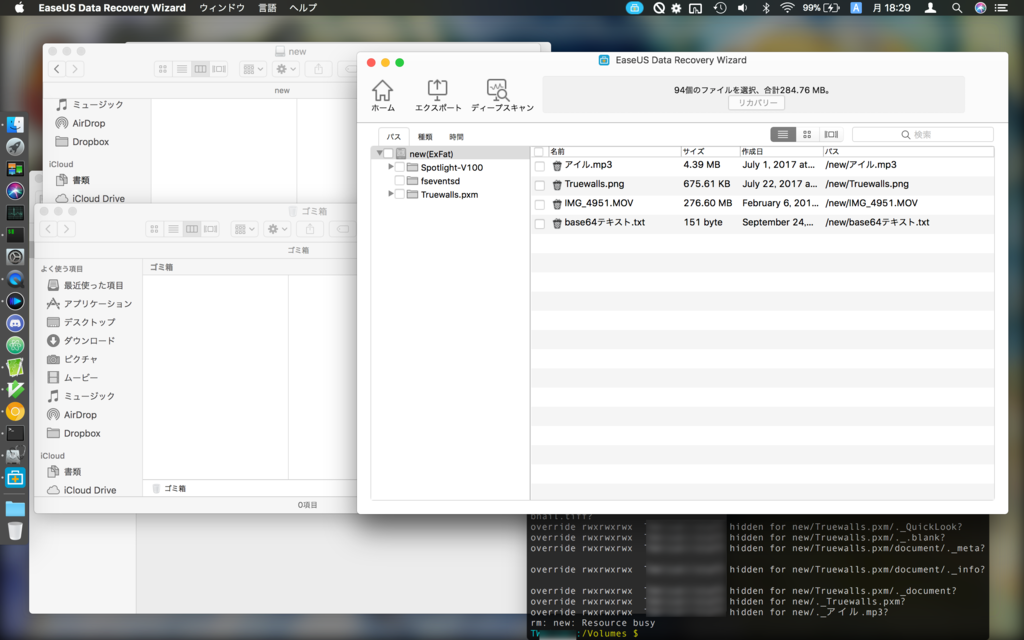Tick the Truewalls.pxm folder checkbox
Viewport: 1024px width, 640px height.
[x=399, y=195]
